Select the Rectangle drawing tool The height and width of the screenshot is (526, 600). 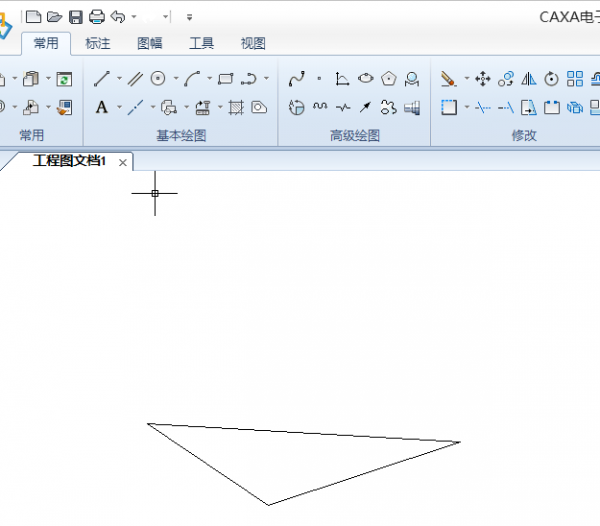pyautogui.click(x=225, y=79)
